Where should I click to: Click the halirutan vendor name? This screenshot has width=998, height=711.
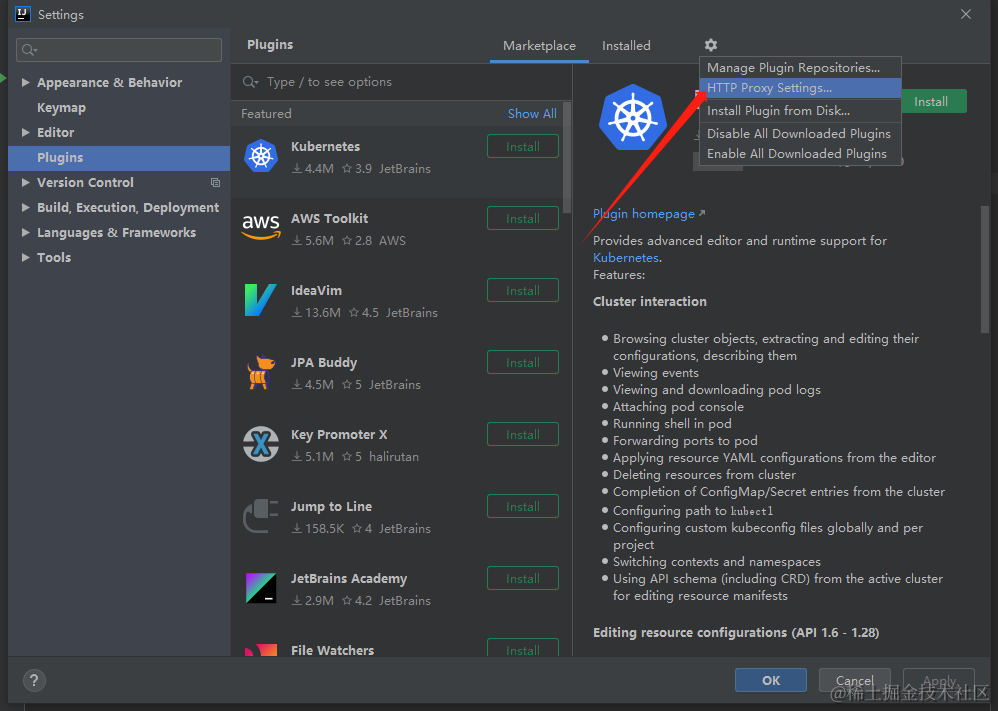pos(394,456)
